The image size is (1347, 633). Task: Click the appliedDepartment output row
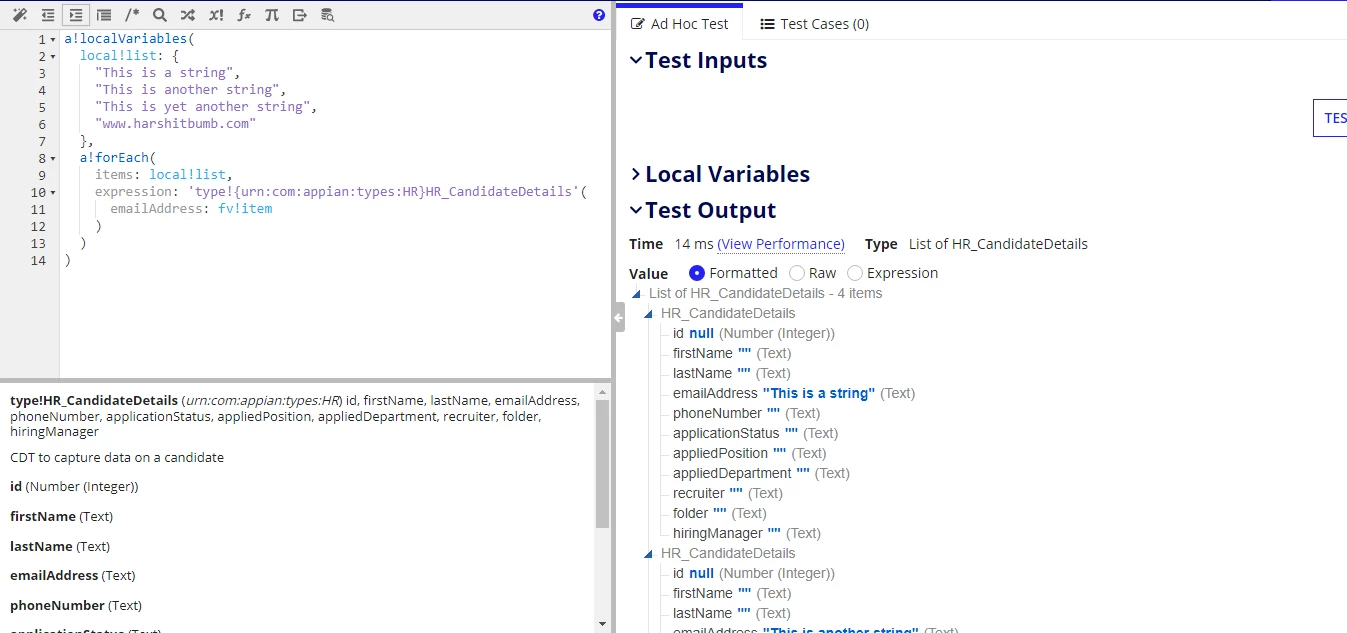(761, 473)
